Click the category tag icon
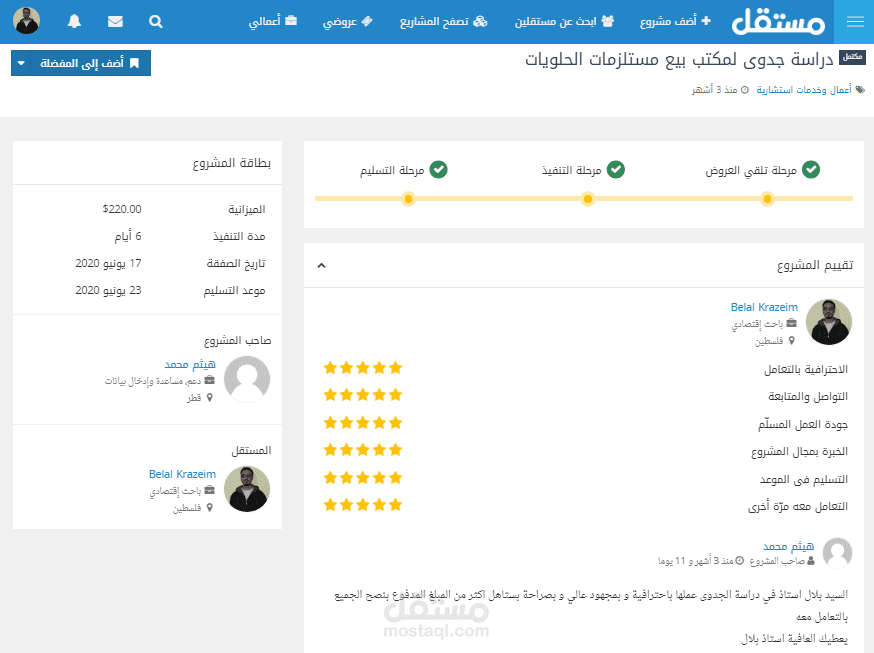This screenshot has width=874, height=653. coord(860,90)
